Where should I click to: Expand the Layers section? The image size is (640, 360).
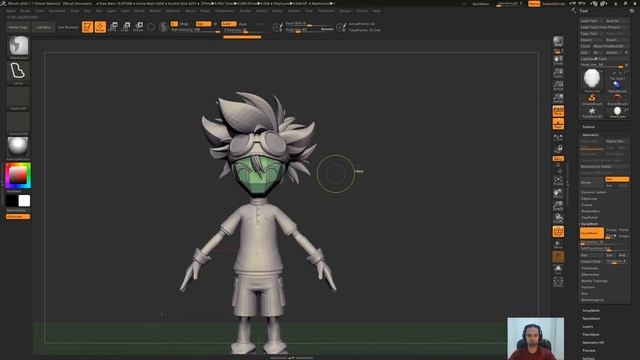[x=587, y=327]
